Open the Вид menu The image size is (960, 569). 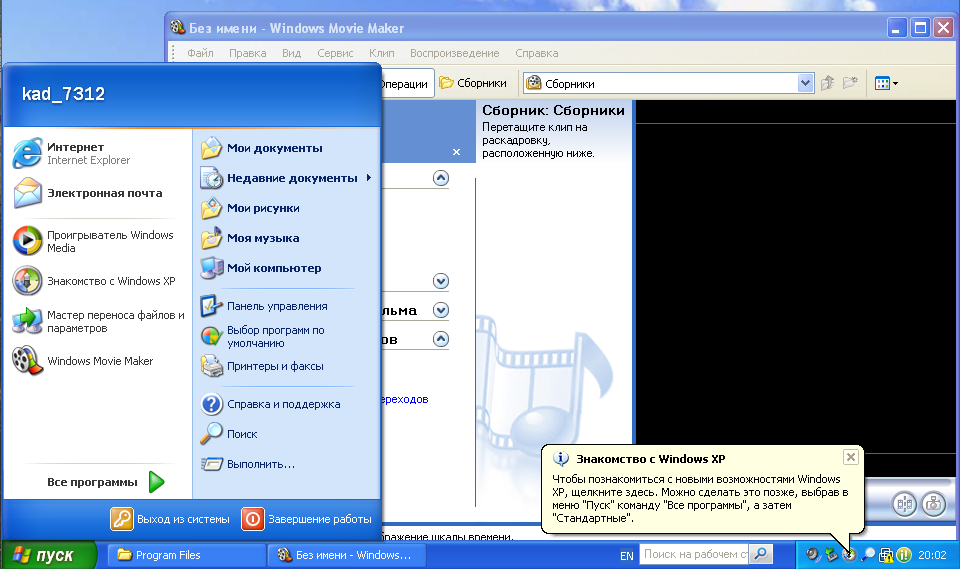[x=291, y=53]
